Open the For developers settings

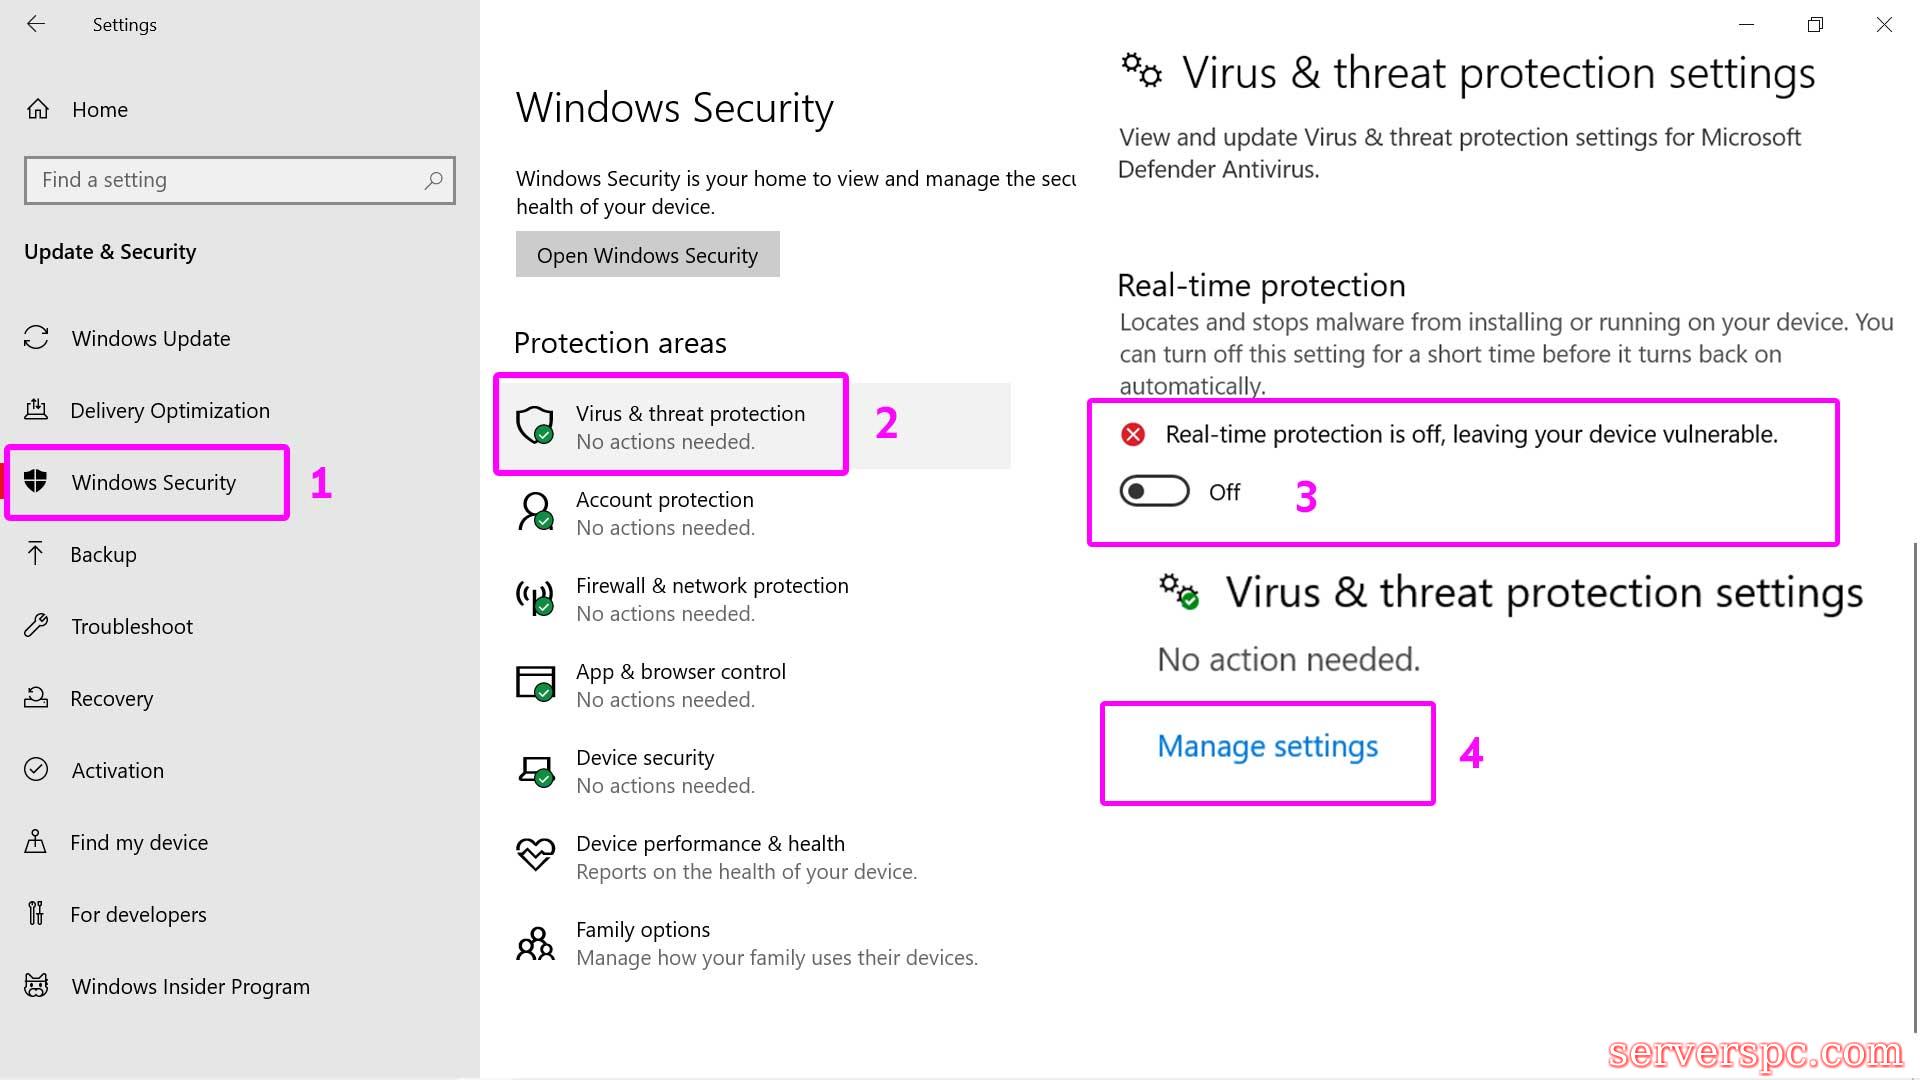point(138,914)
